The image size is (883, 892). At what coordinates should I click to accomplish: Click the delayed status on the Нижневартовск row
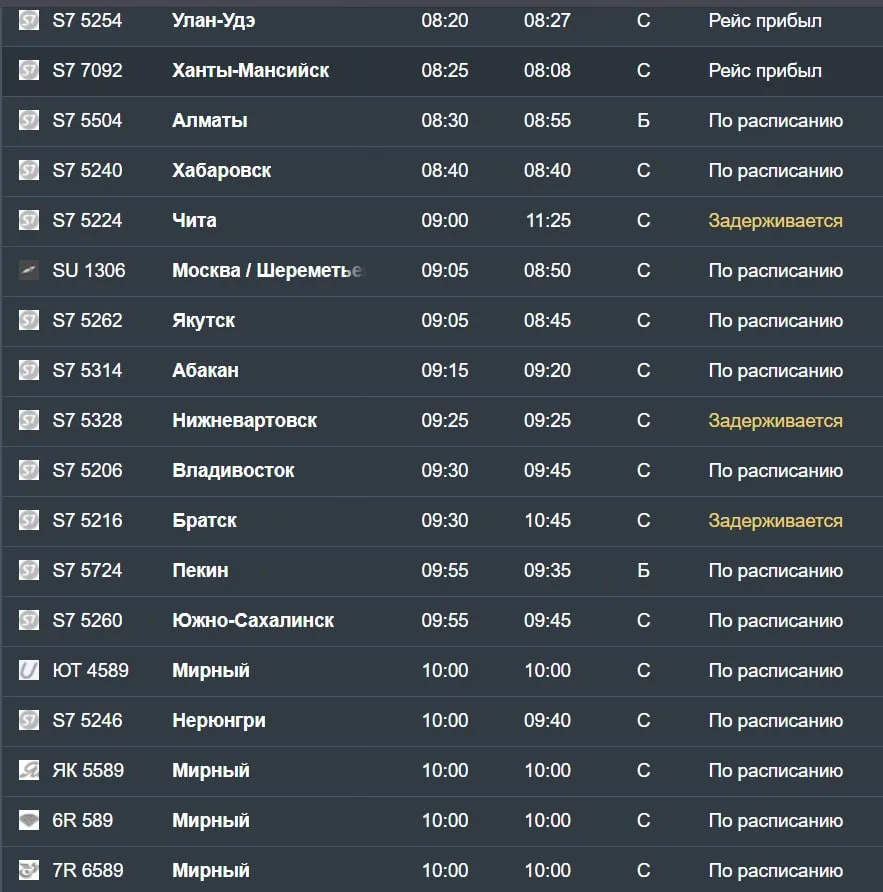(x=775, y=420)
